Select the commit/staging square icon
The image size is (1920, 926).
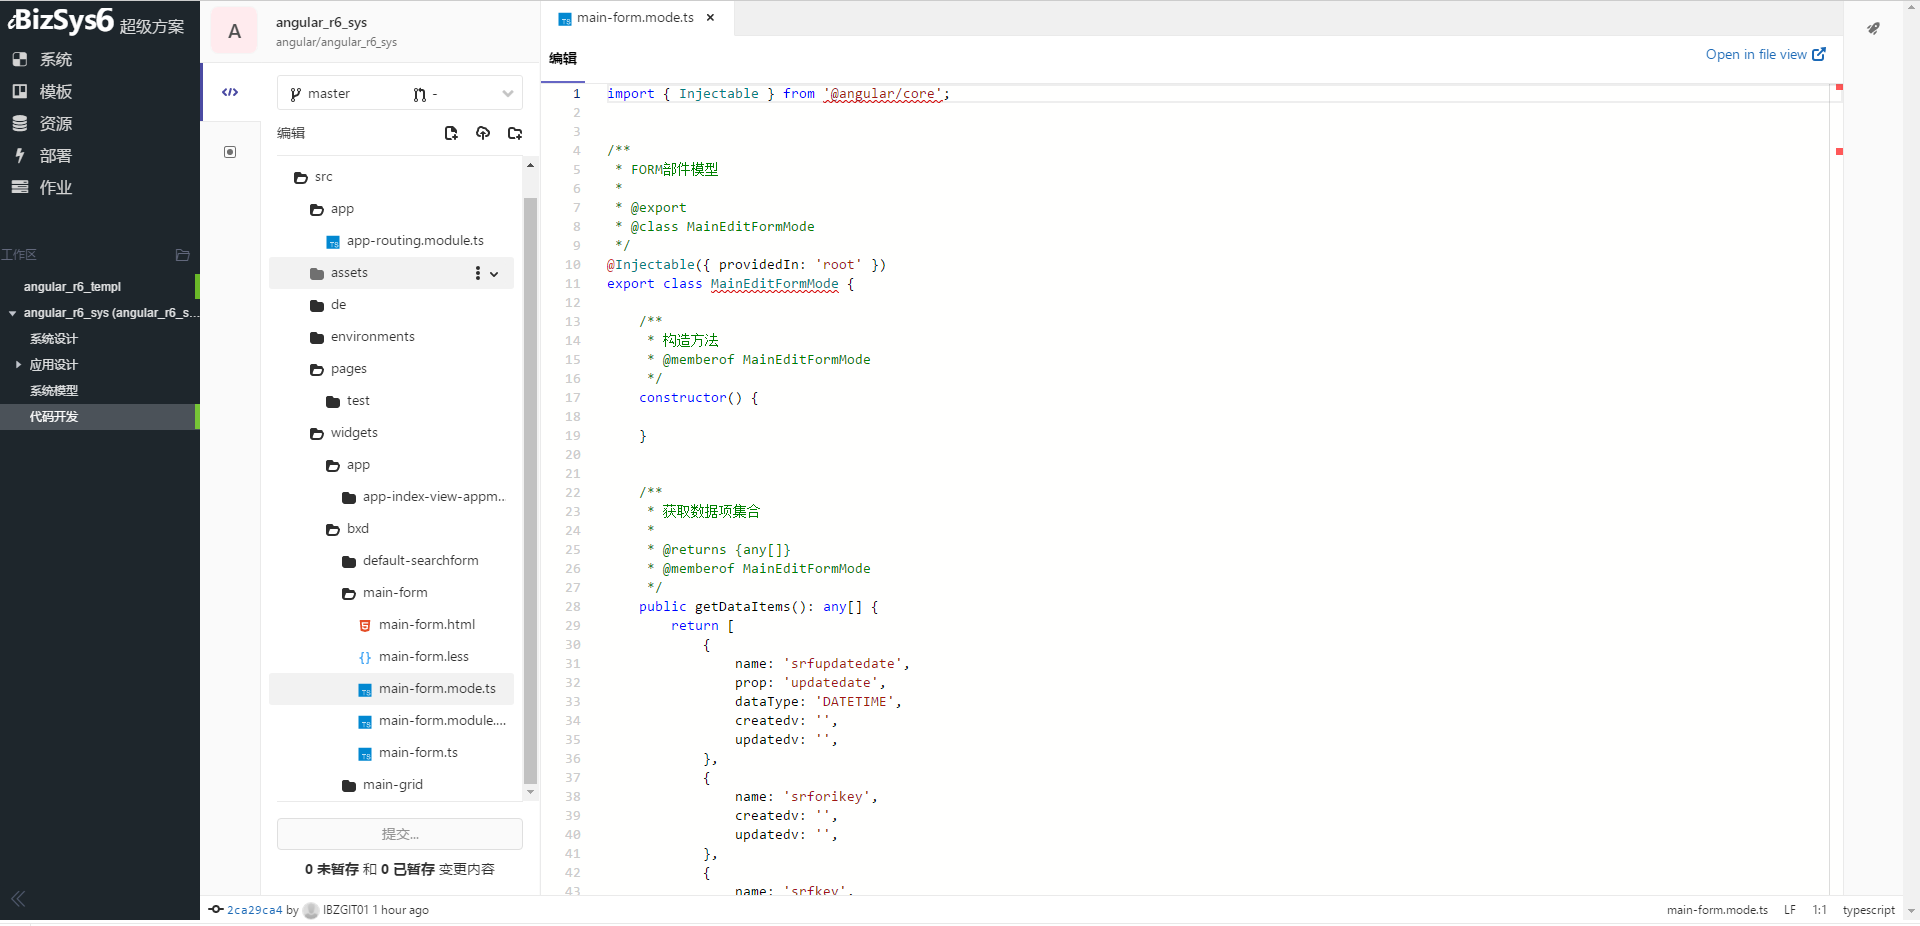pos(230,152)
